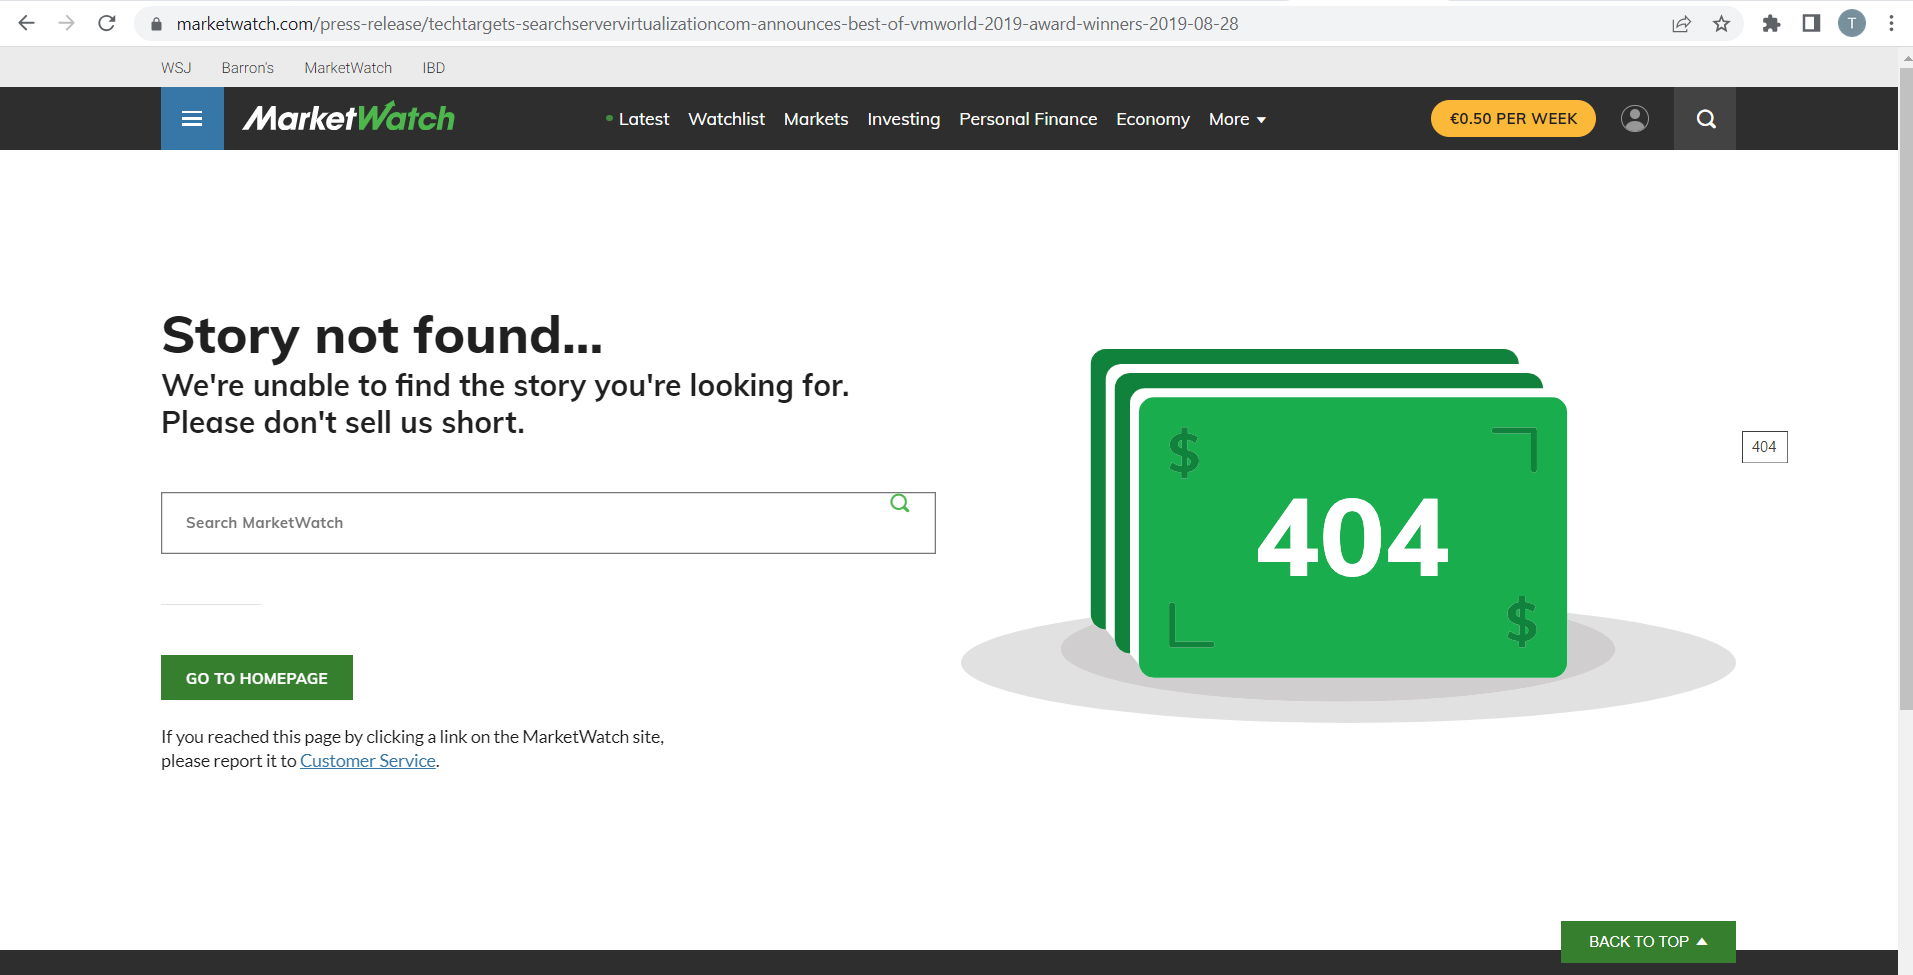Click GO TO HOMEPAGE button
The image size is (1913, 975).
[x=257, y=678]
